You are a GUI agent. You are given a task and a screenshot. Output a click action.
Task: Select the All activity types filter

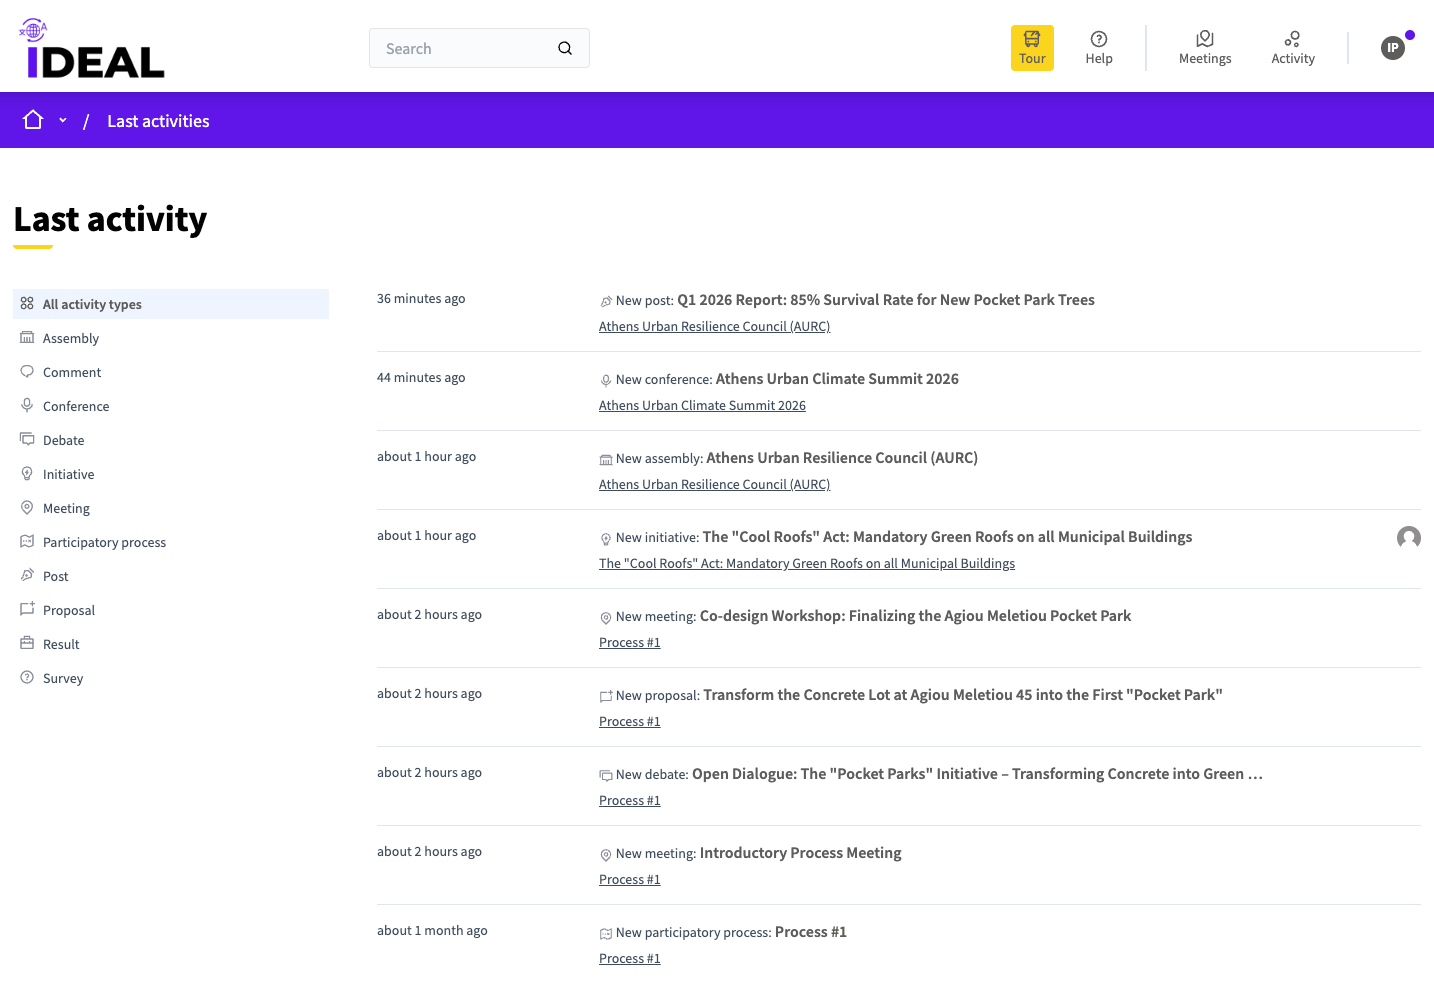(x=92, y=304)
